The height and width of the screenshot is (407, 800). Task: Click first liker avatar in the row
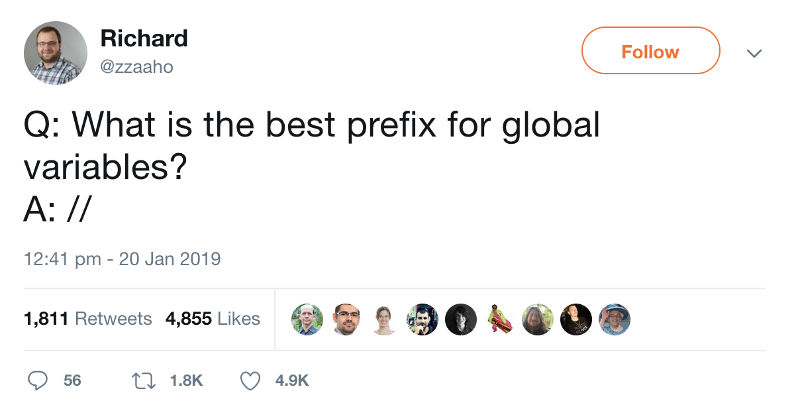[307, 319]
